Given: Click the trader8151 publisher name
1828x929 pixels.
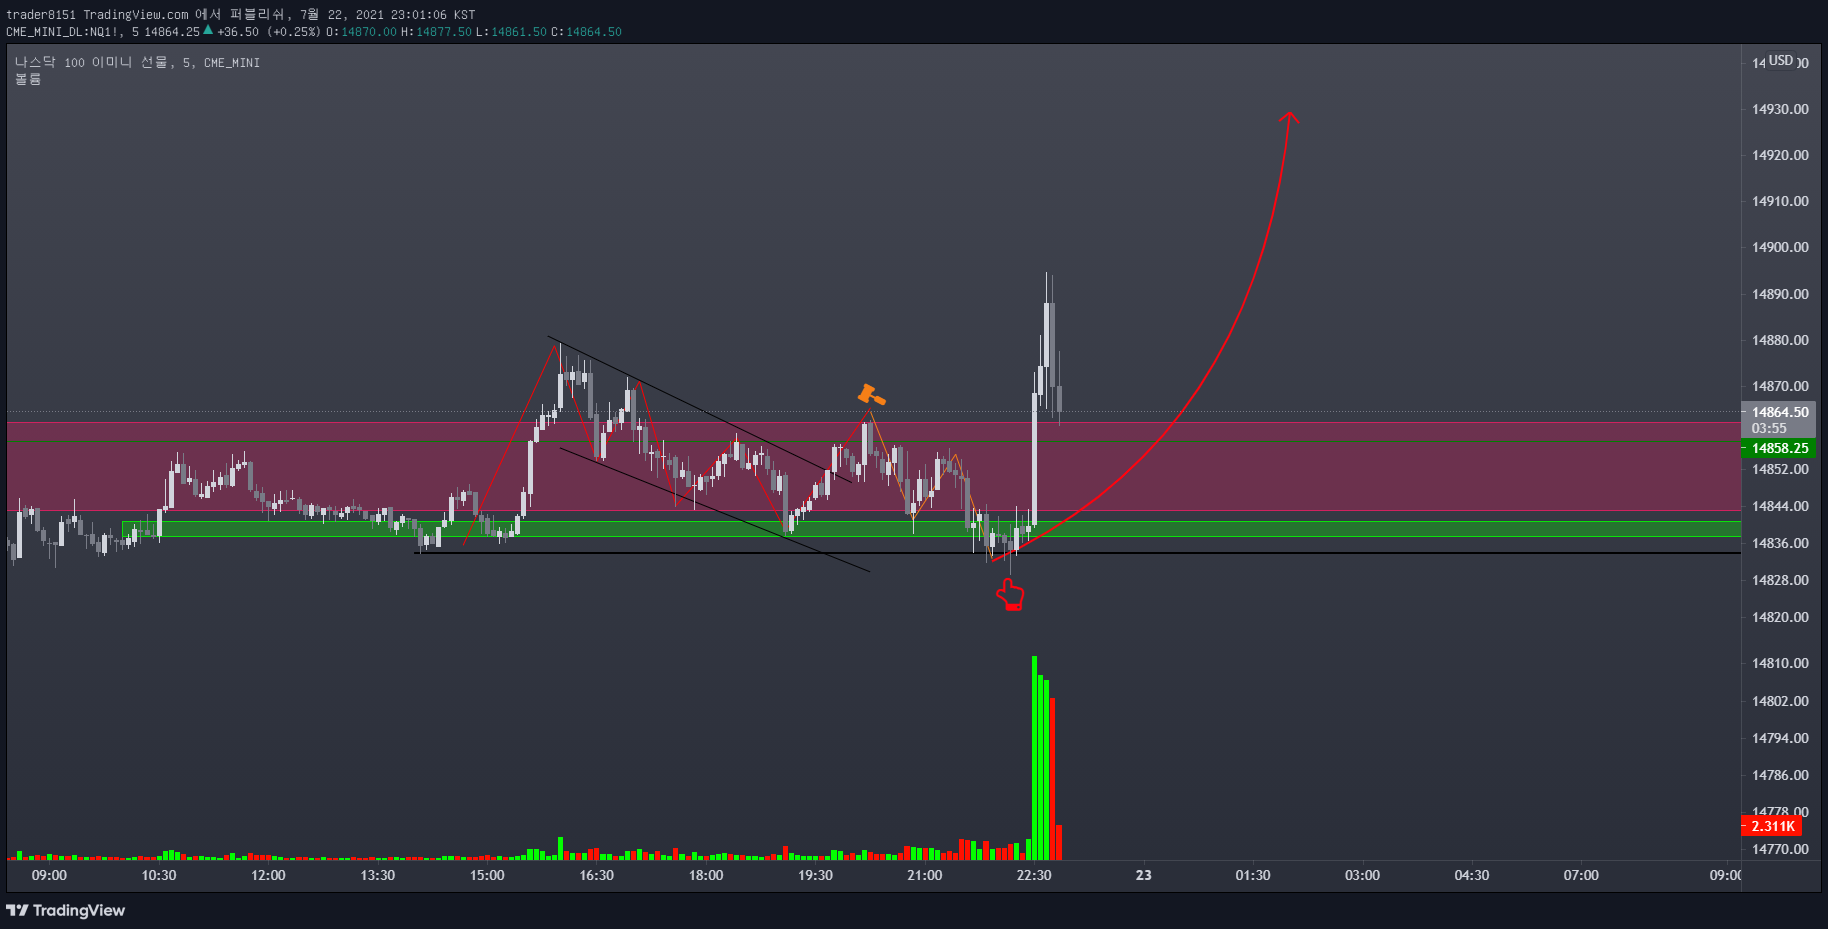Looking at the screenshot, I should pyautogui.click(x=41, y=14).
